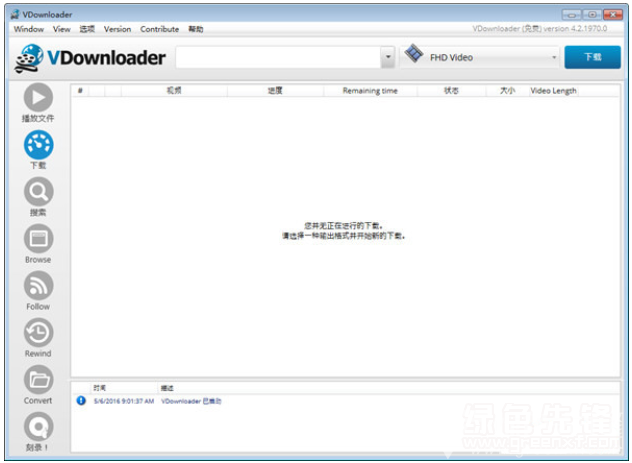The width and height of the screenshot is (632, 463).
Task: Open the Version menu
Action: (x=117, y=29)
